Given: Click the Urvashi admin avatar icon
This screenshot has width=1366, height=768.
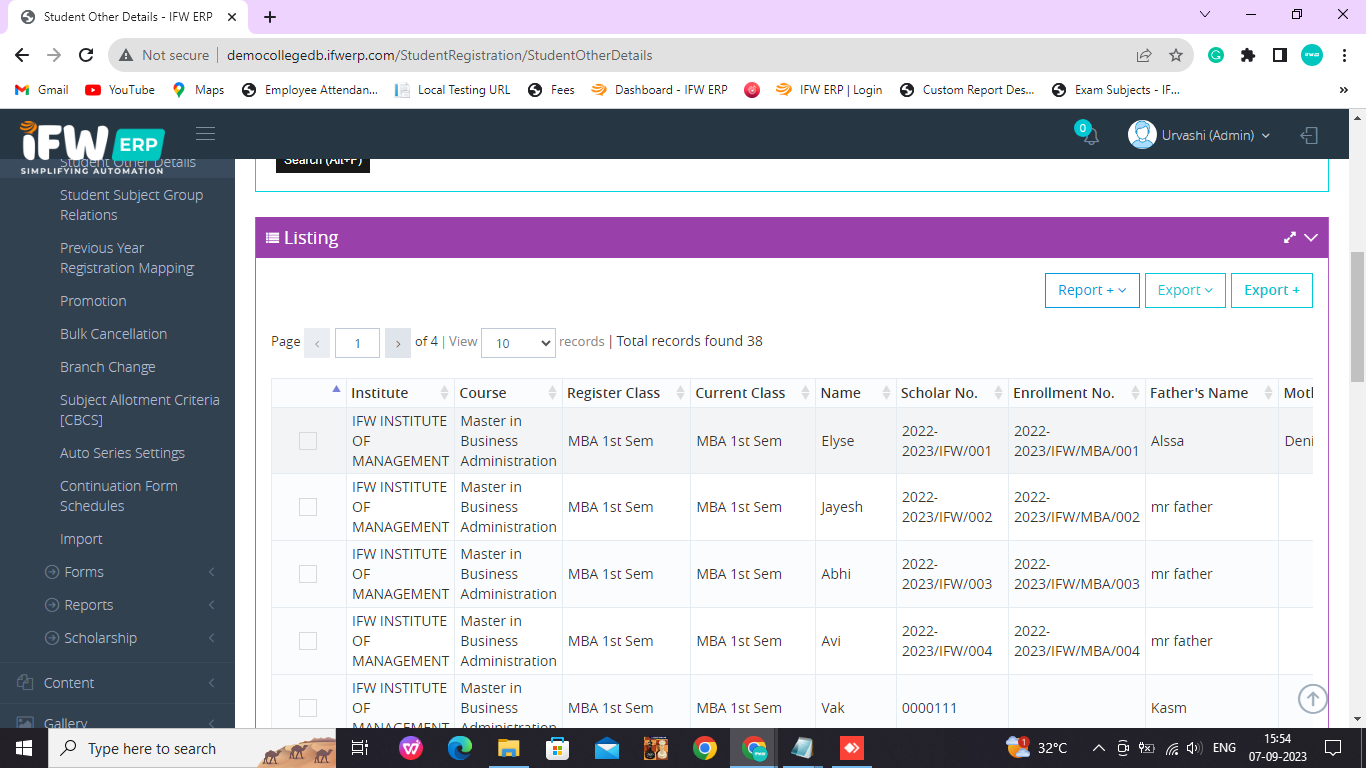Looking at the screenshot, I should pos(1142,135).
